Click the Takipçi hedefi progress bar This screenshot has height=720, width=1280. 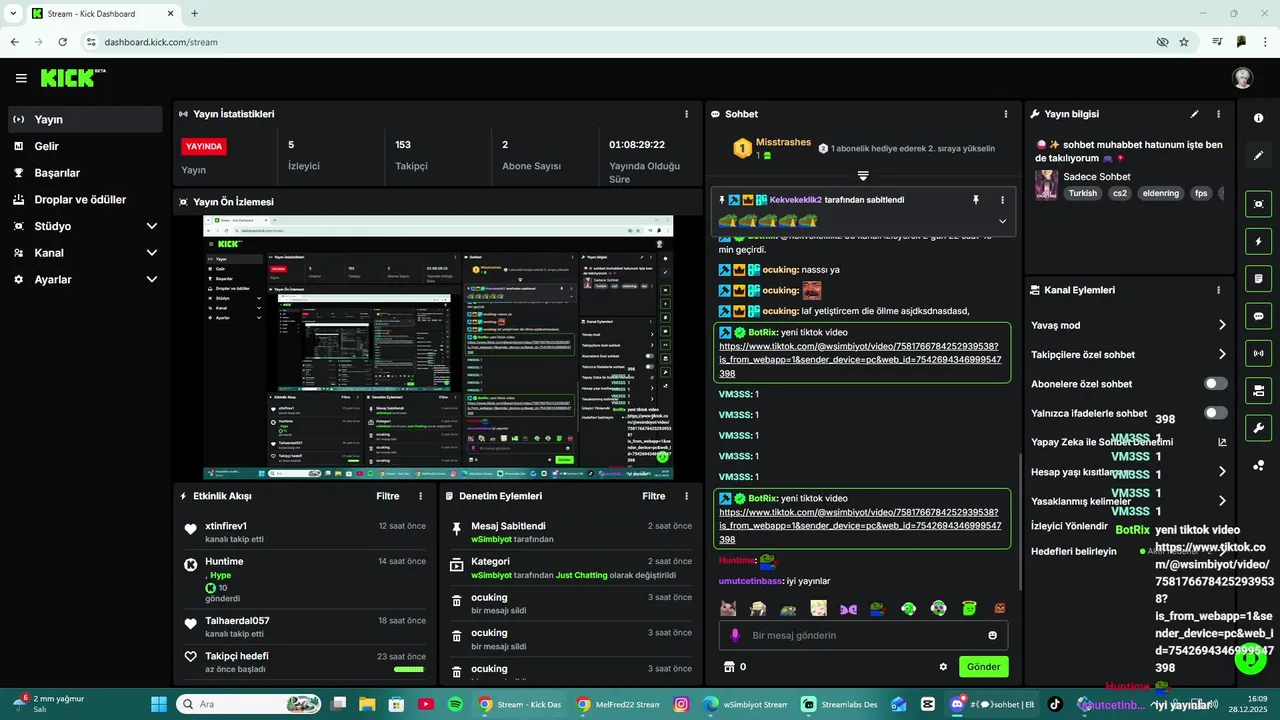pyautogui.click(x=408, y=669)
